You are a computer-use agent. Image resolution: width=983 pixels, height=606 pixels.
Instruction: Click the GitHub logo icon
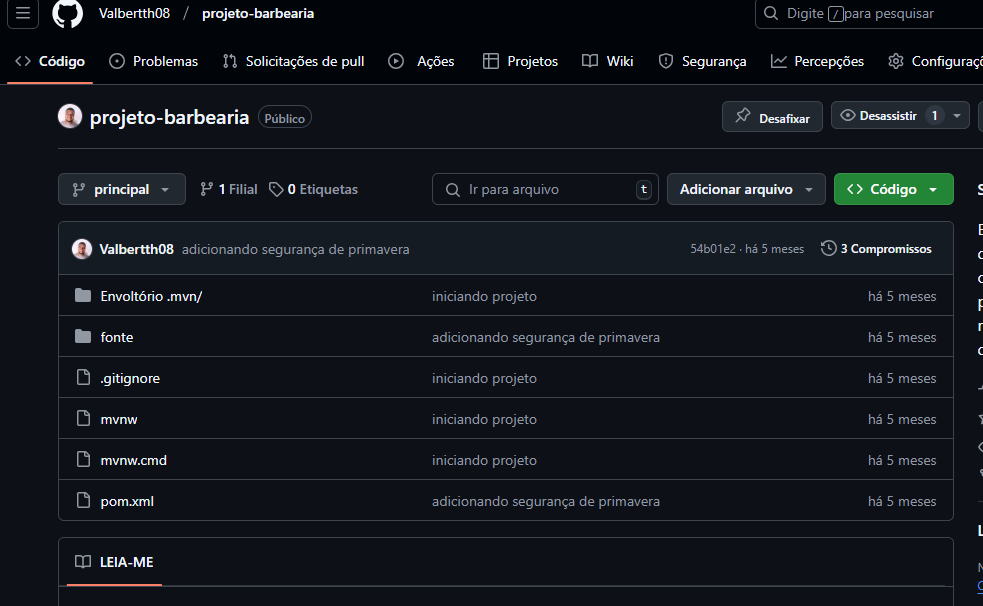click(67, 14)
